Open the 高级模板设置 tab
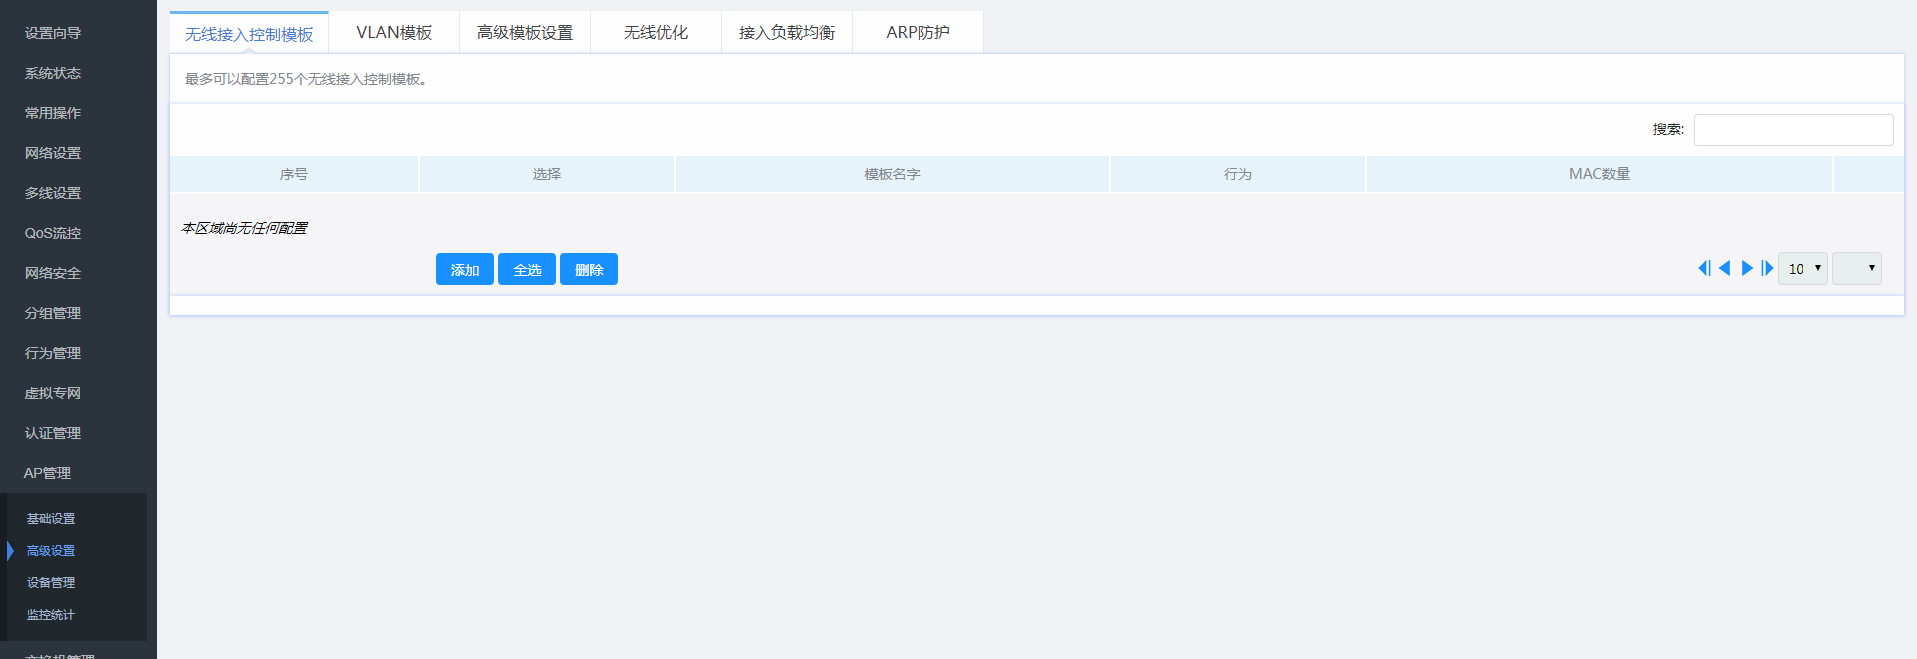The width and height of the screenshot is (1917, 659). 525,33
